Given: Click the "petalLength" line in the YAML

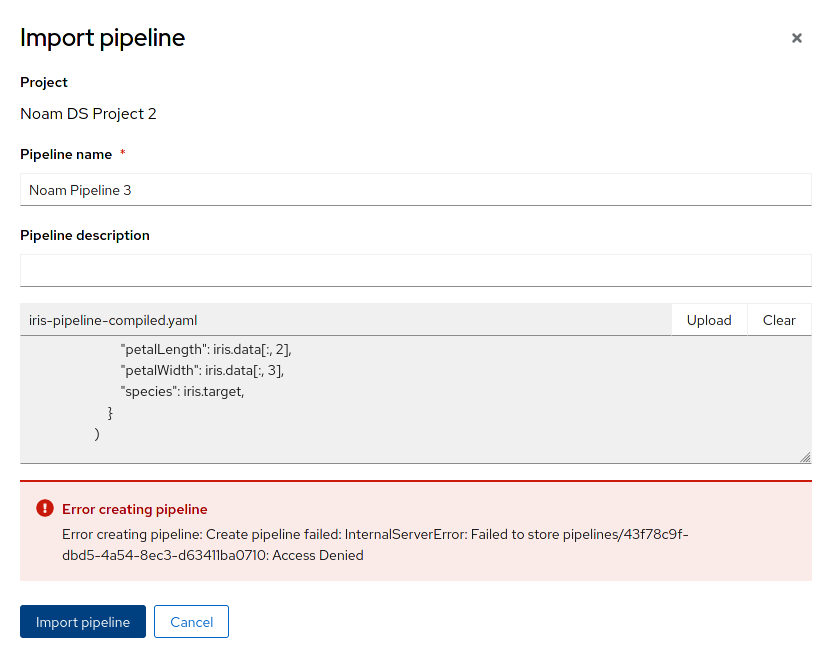Looking at the screenshot, I should (205, 350).
